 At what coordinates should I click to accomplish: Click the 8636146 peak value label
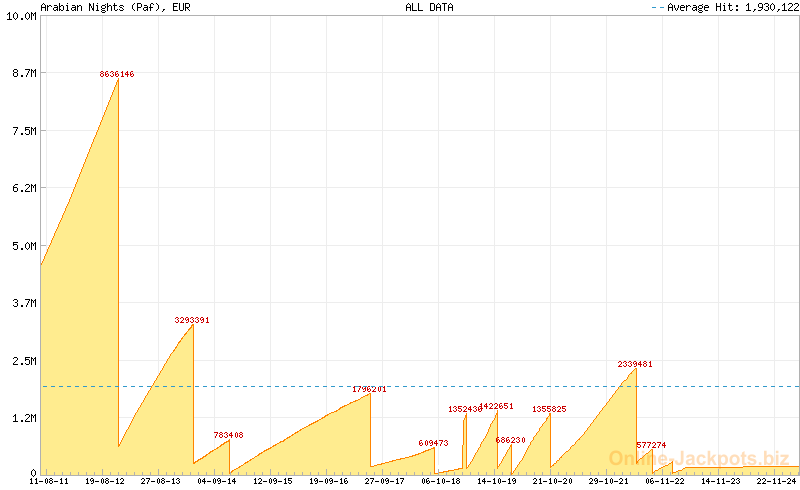pyautogui.click(x=117, y=74)
